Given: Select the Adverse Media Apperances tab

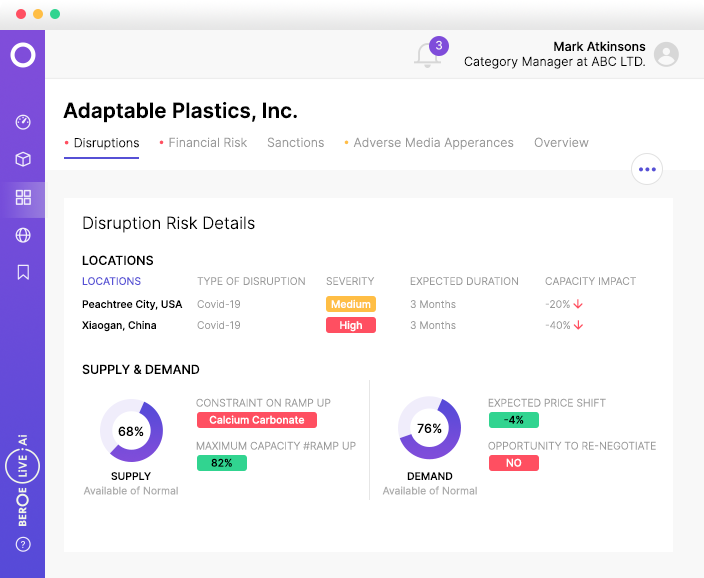Looking at the screenshot, I should [x=433, y=143].
